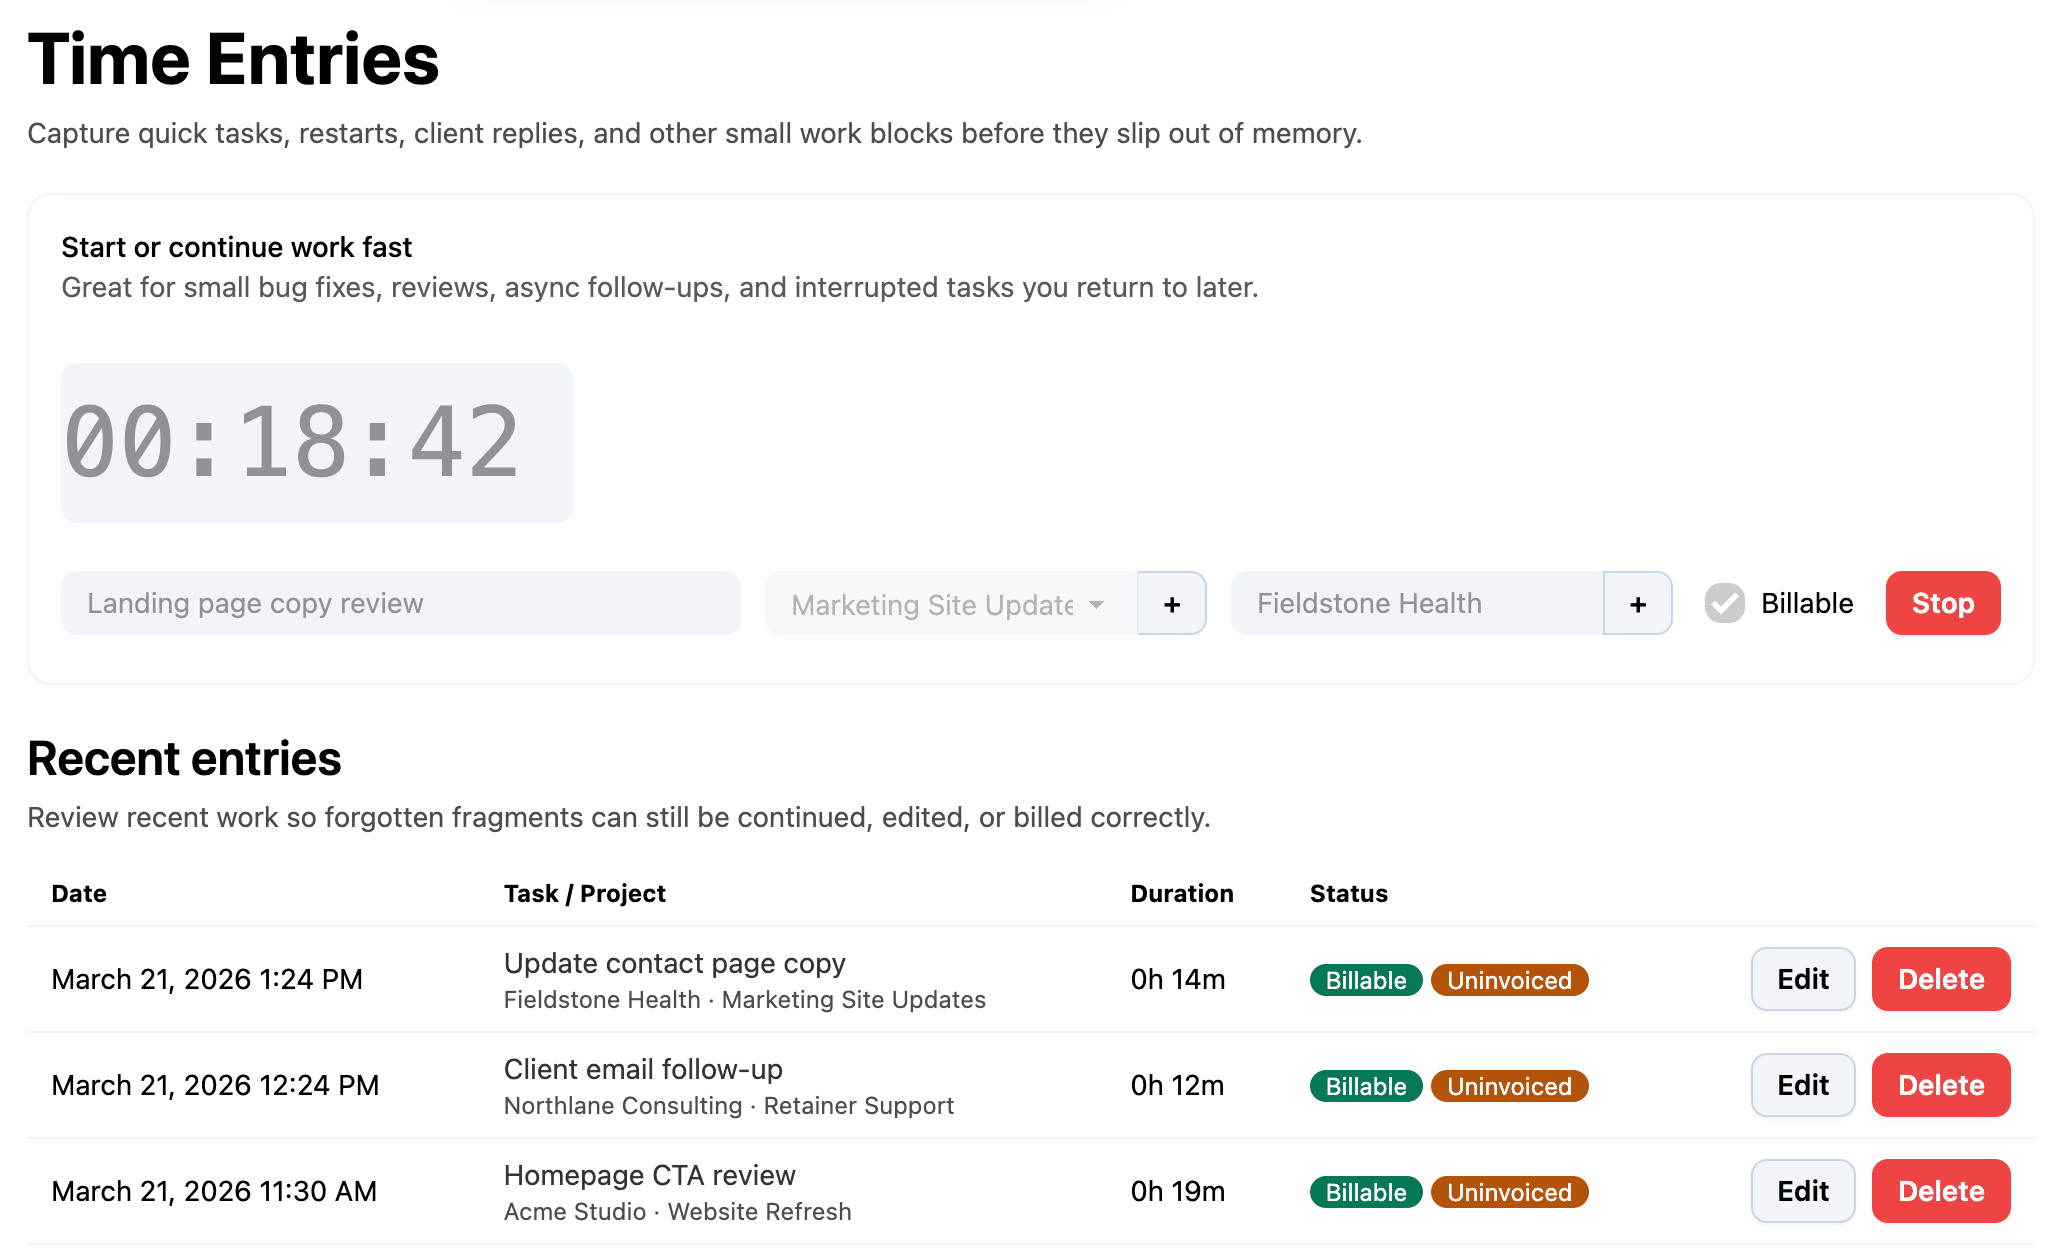This screenshot has width=2063, height=1258.
Task: Select the Billable badge on Homepage CTA review
Action: tap(1365, 1192)
